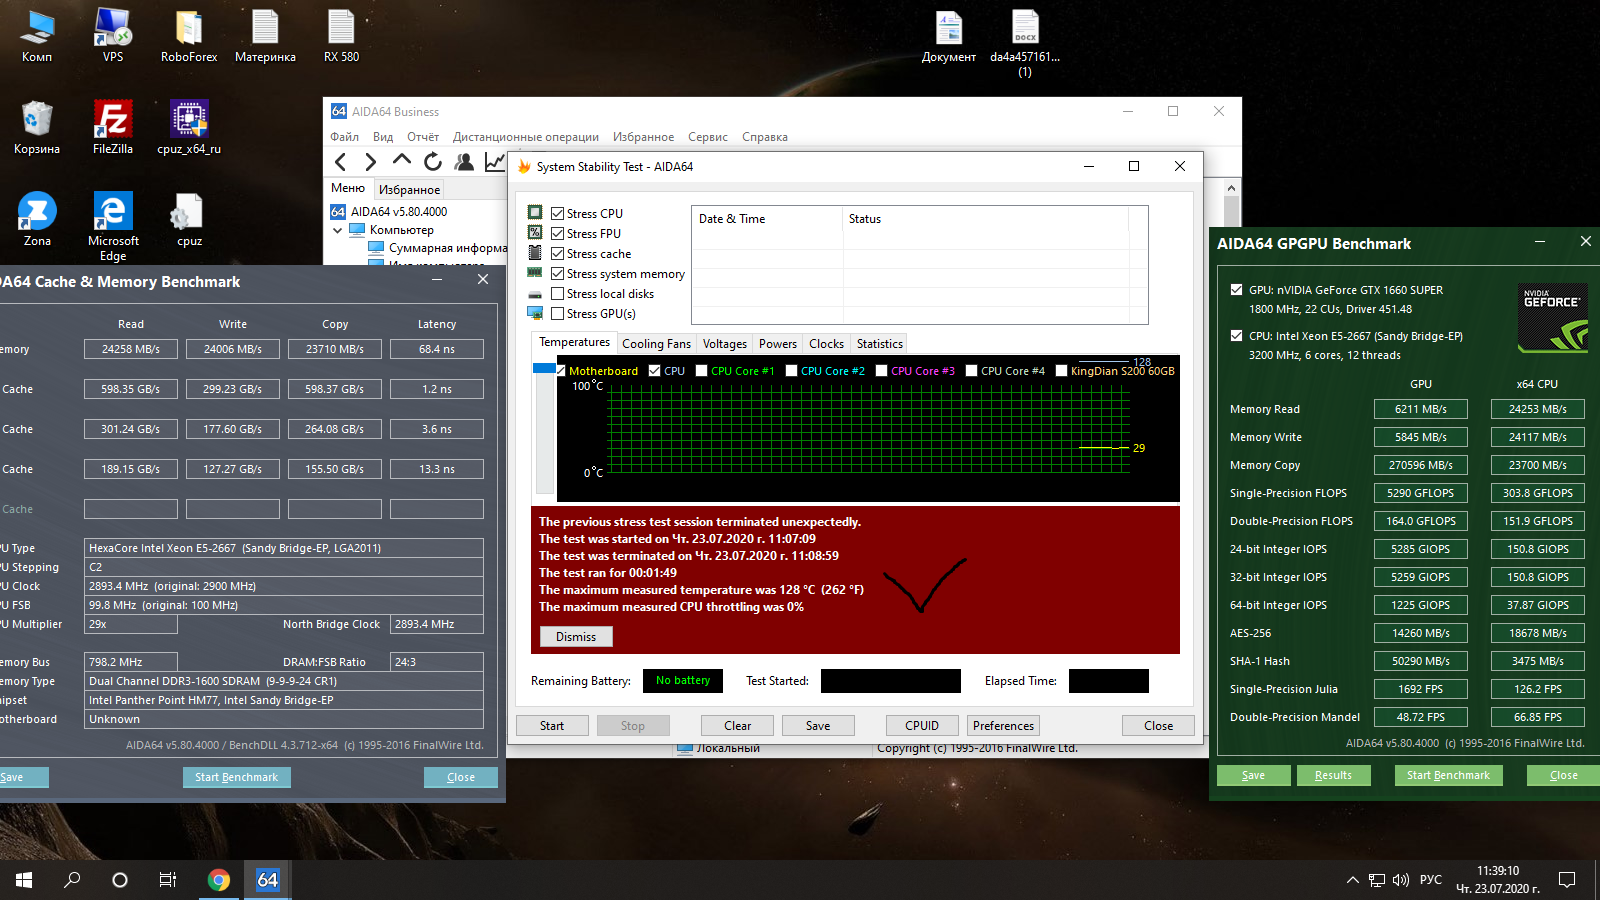Viewport: 1600px width, 900px height.
Task: Open the cpuz_x64_ru desktop icon
Action: coord(189,128)
